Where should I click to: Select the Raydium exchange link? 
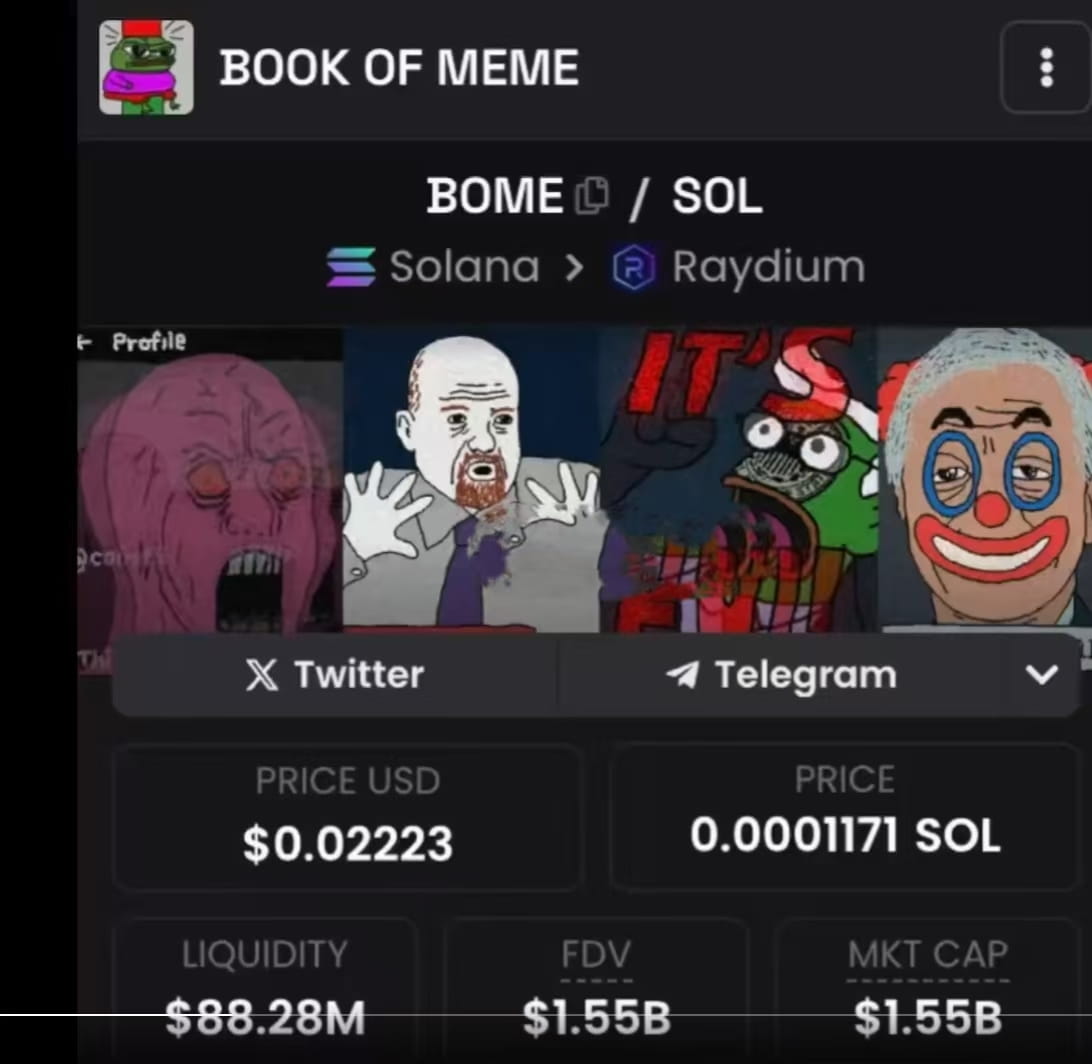pyautogui.click(x=738, y=267)
